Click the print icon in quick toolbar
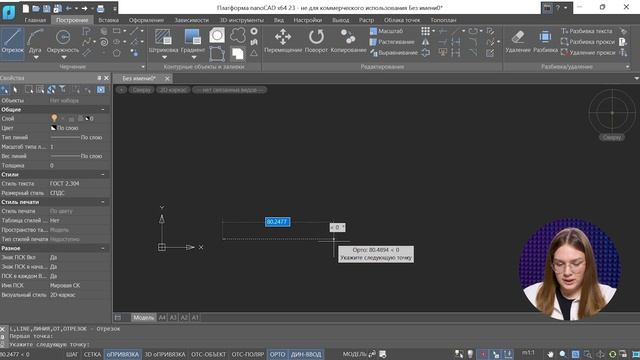 pyautogui.click(x=100, y=8)
